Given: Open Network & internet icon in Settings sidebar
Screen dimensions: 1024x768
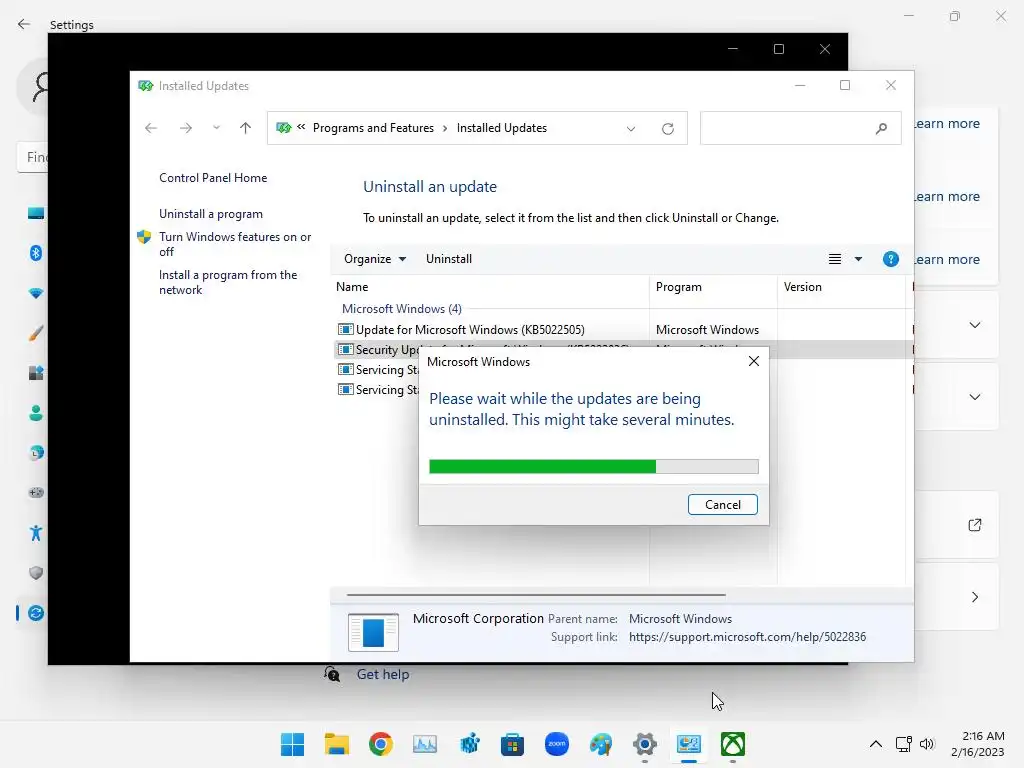Looking at the screenshot, I should pyautogui.click(x=36, y=293).
